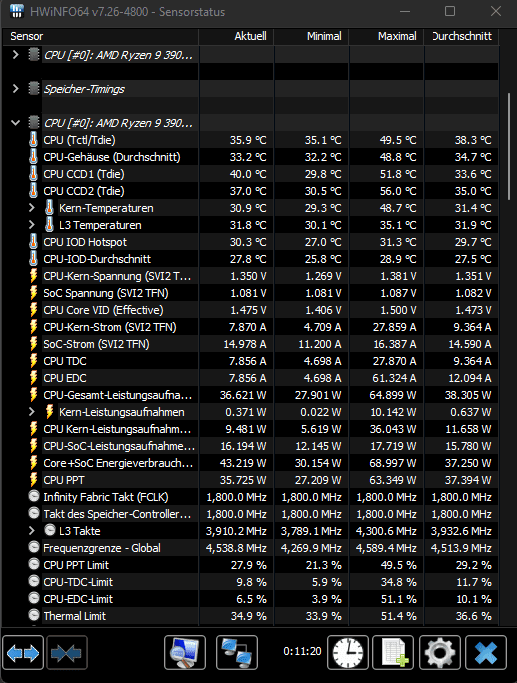Click lightning icon of CPU TDC row

click(34, 361)
